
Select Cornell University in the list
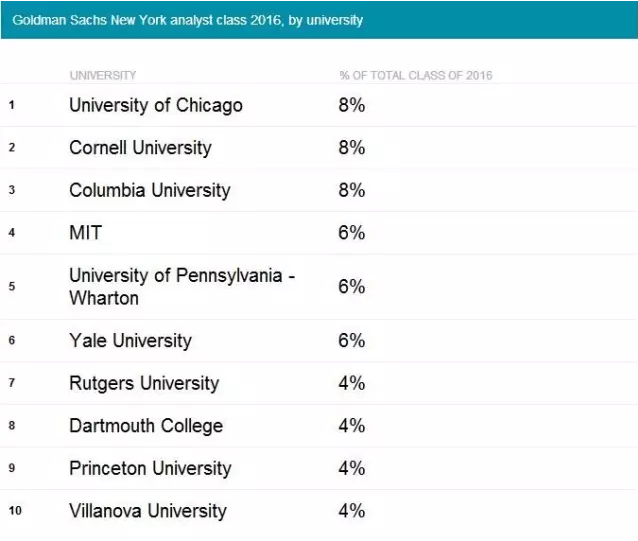coord(140,148)
